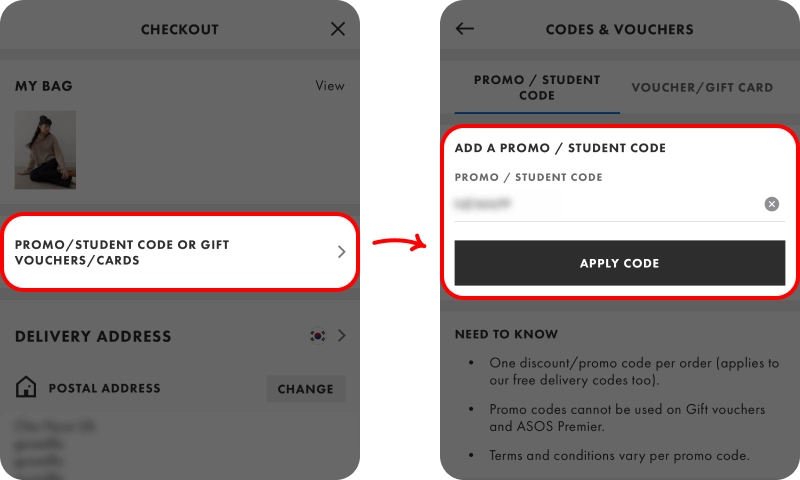Click the My Bag heading

click(43, 86)
